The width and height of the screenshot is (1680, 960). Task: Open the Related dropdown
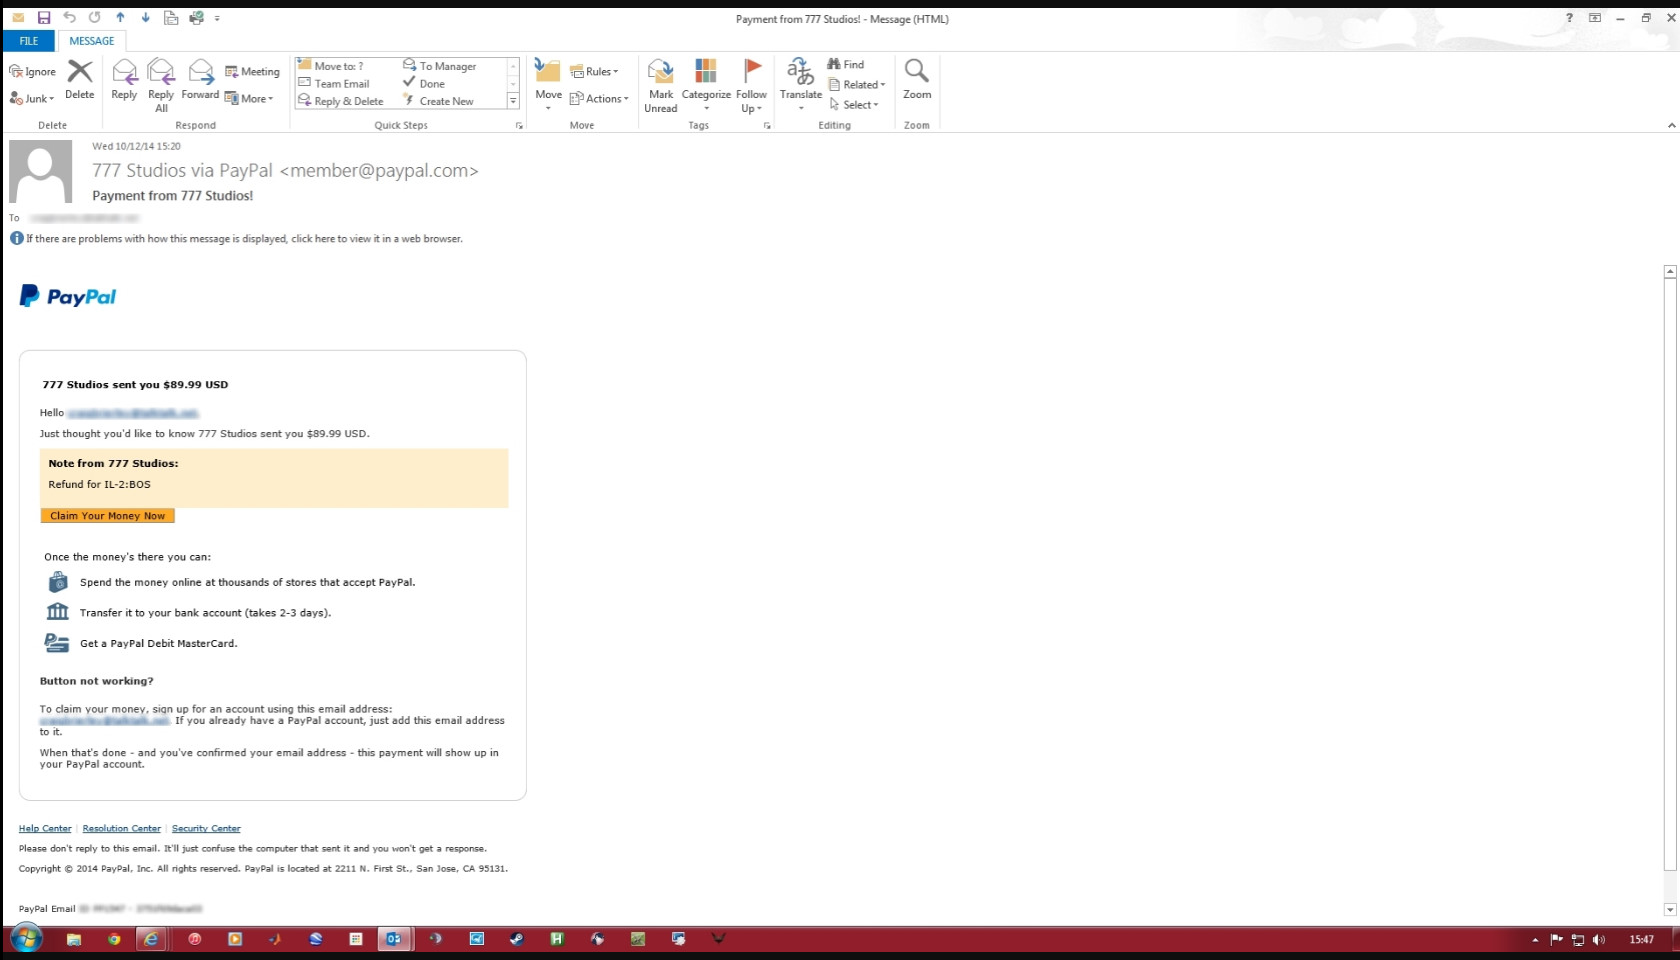click(857, 85)
